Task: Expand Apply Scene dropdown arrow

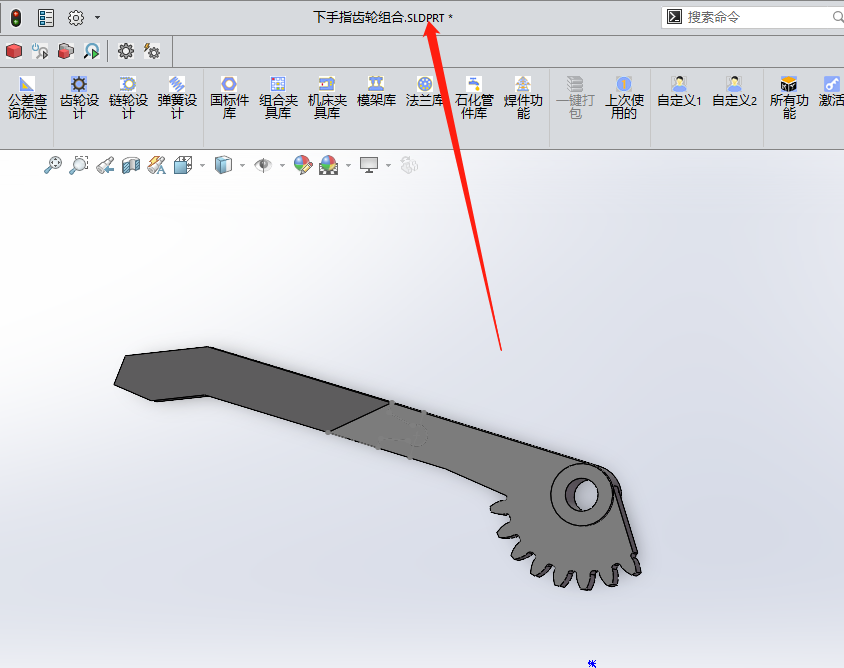Action: (x=348, y=165)
